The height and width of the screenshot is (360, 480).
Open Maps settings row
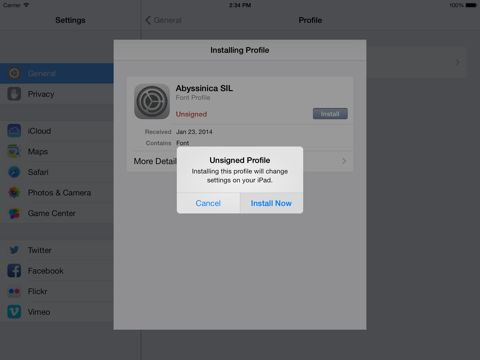tap(57, 151)
